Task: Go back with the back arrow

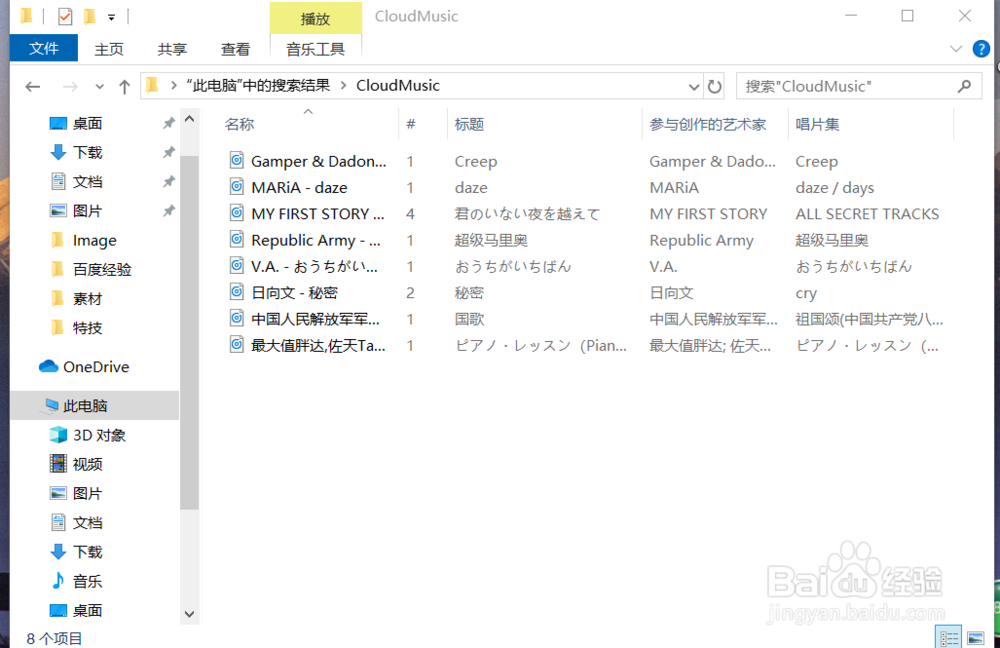Action: [33, 86]
